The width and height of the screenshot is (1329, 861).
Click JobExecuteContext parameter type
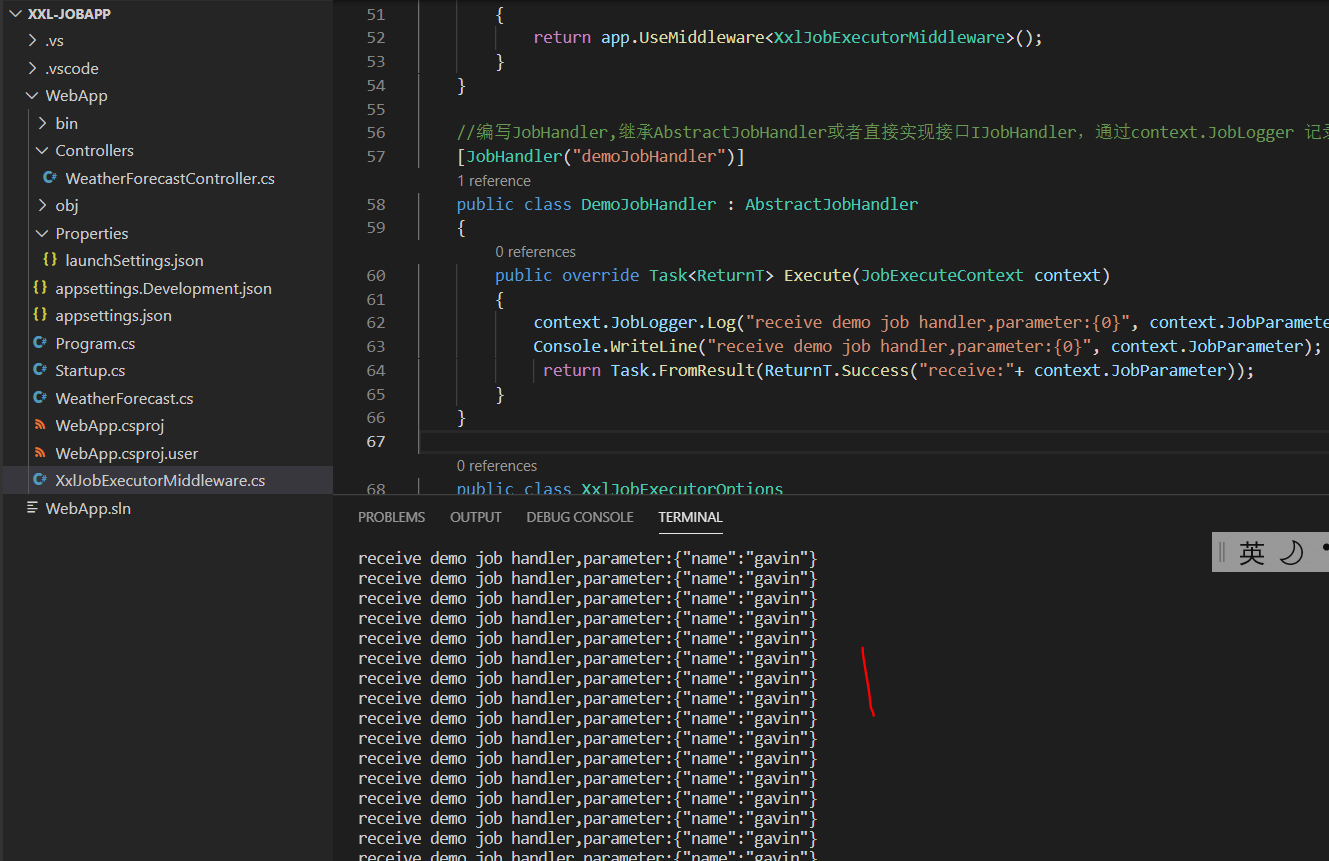pos(942,276)
